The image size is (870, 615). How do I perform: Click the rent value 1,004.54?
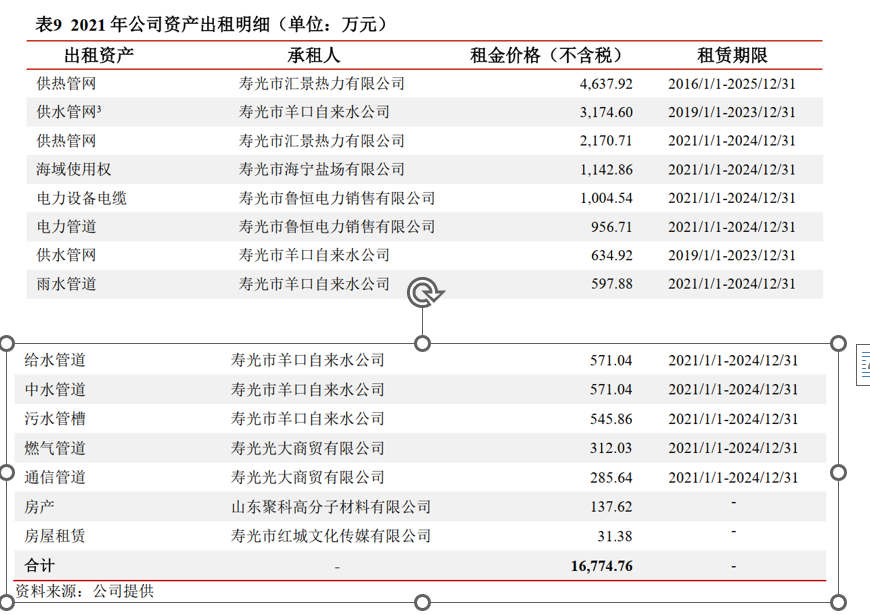coord(606,198)
